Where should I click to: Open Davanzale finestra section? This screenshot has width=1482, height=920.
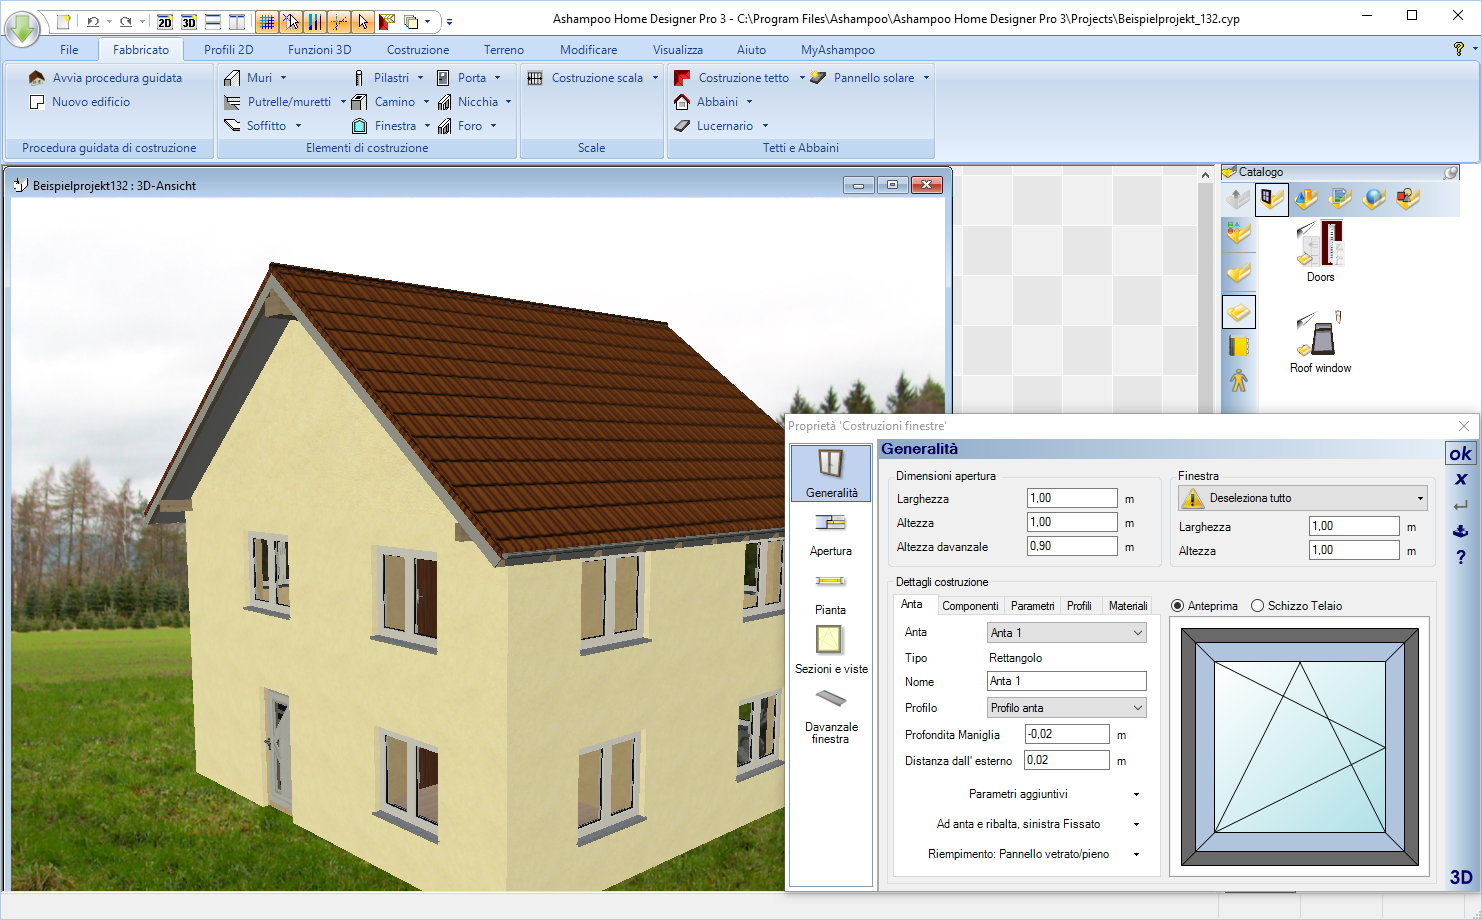point(830,716)
